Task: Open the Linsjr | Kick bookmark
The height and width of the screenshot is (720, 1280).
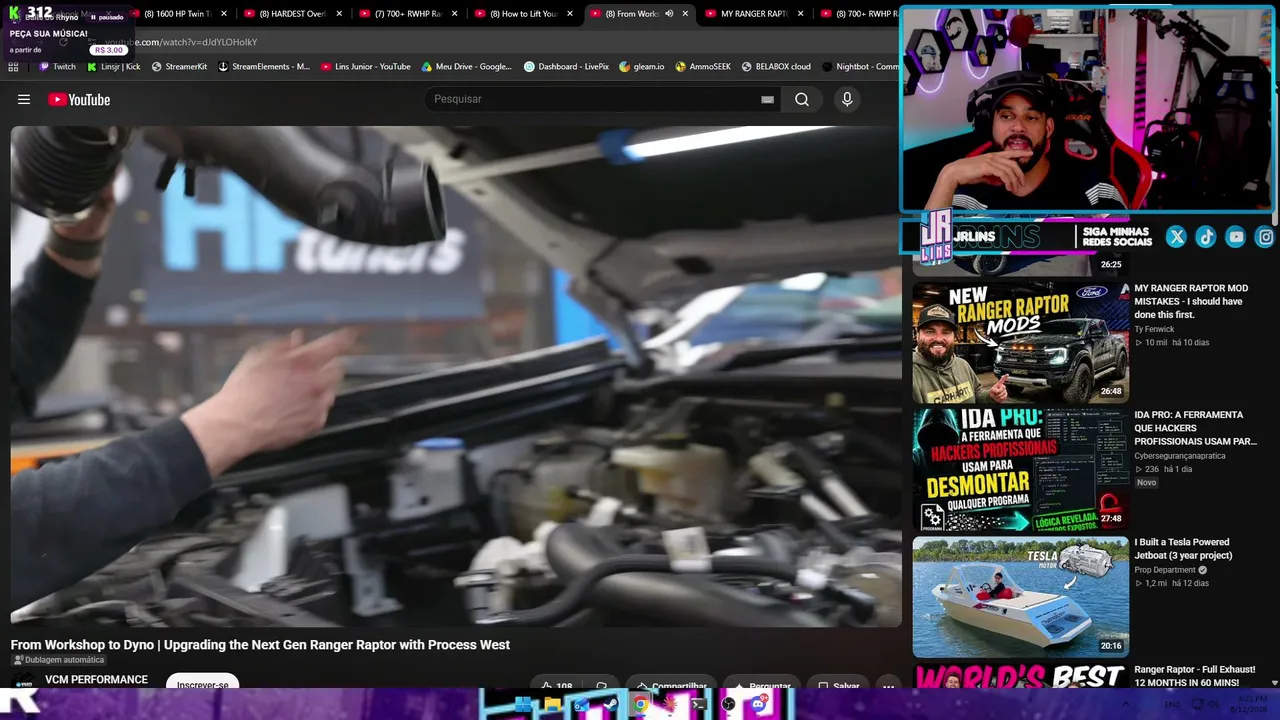Action: click(114, 67)
